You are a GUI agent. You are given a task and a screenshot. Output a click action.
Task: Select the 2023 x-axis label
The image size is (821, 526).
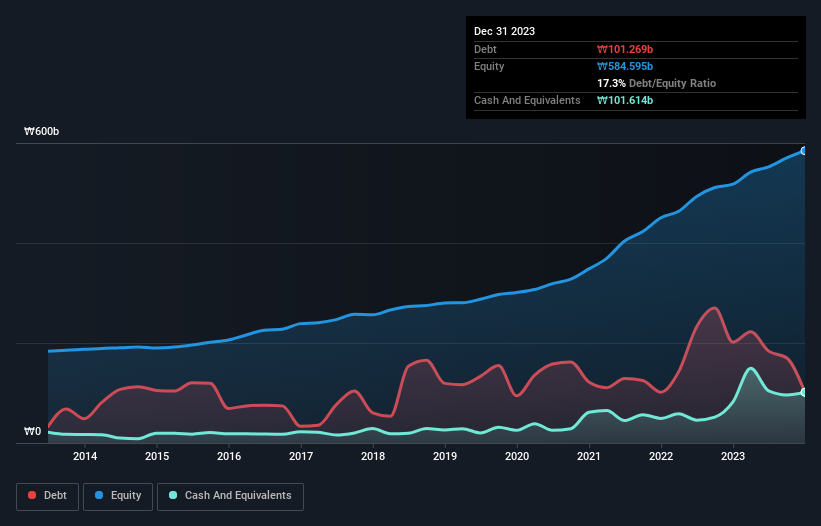[x=733, y=456]
